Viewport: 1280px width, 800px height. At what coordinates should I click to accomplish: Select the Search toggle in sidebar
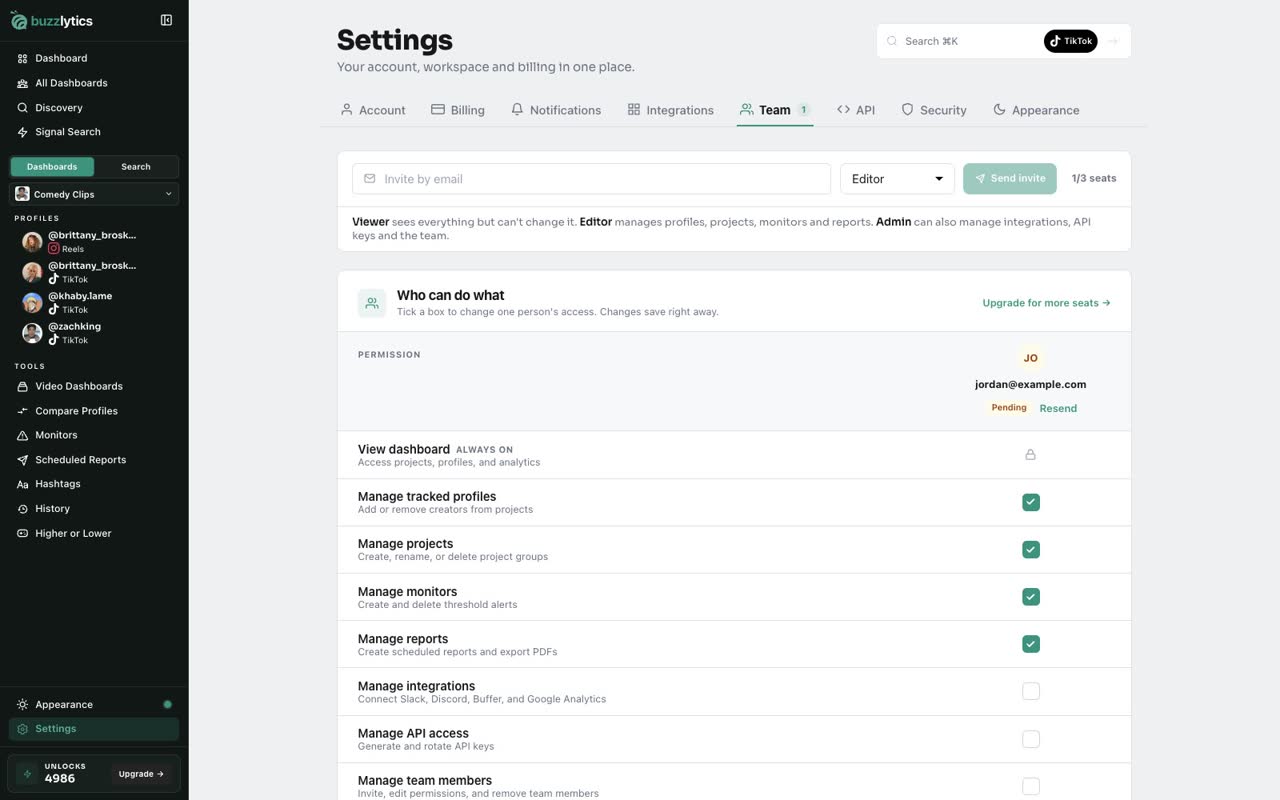point(136,167)
